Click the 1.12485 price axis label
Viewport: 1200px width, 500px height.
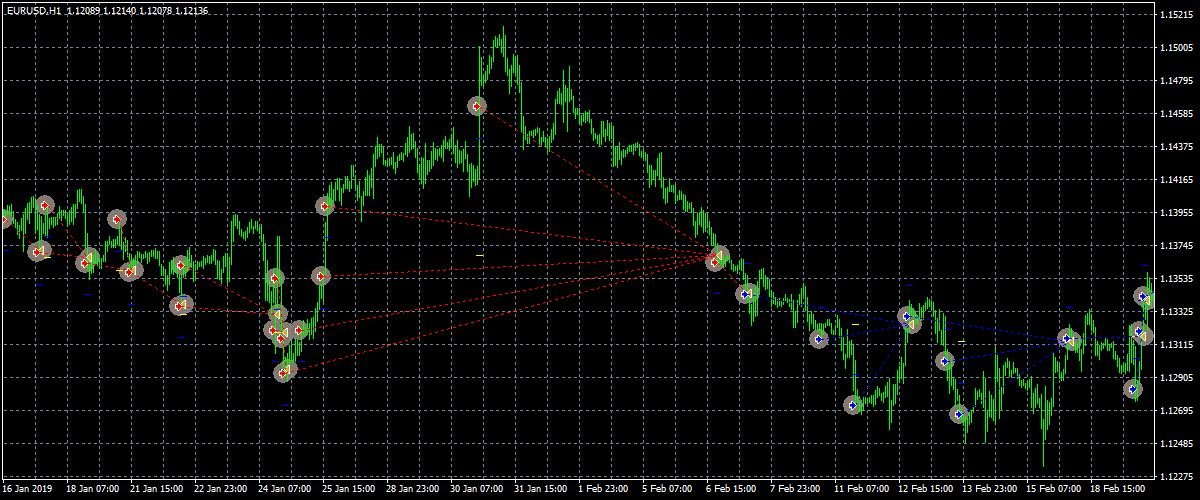(x=1177, y=444)
